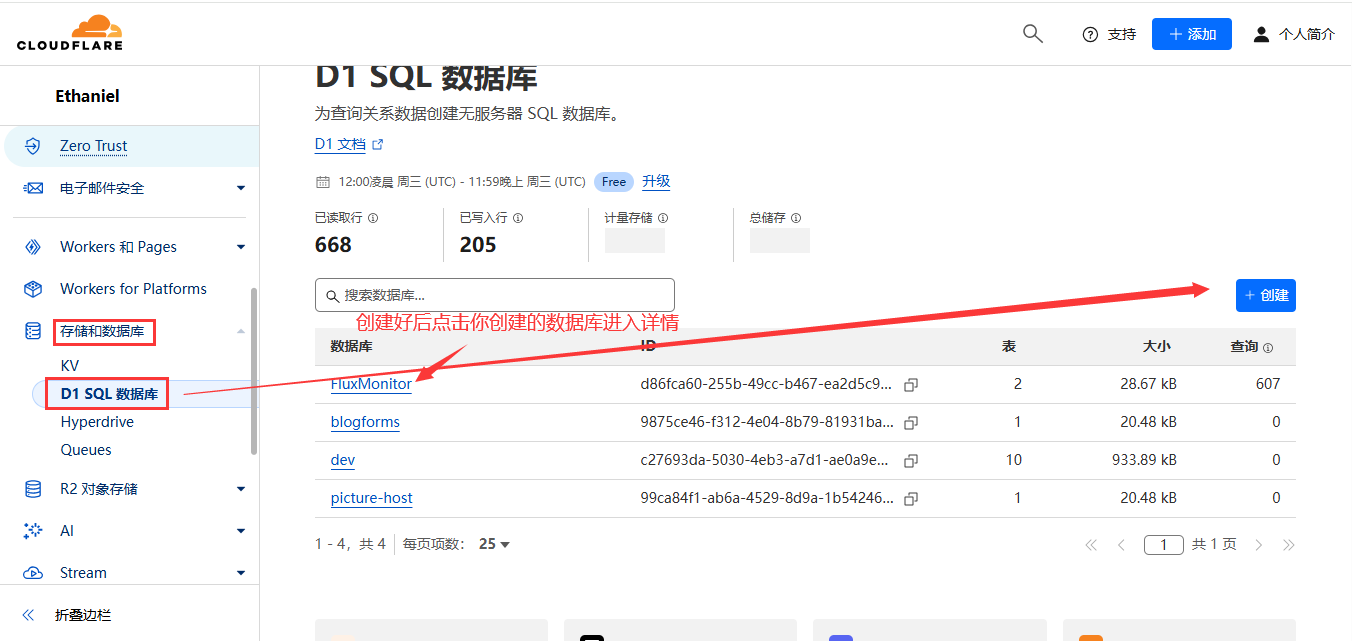Click info icon beside 查询 column header

pos(1268,348)
